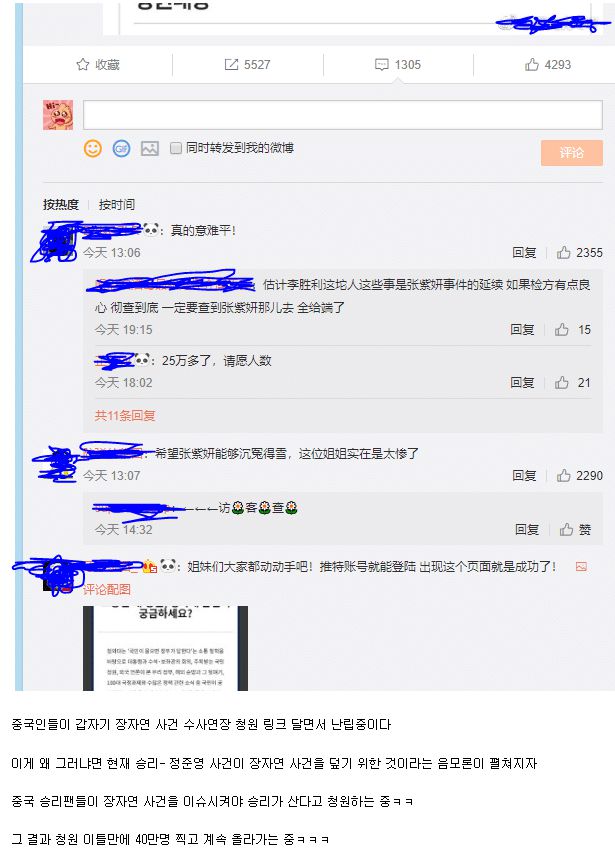Open the emoji smiley picker
Viewport: 615px width, 867px height.
click(92, 148)
